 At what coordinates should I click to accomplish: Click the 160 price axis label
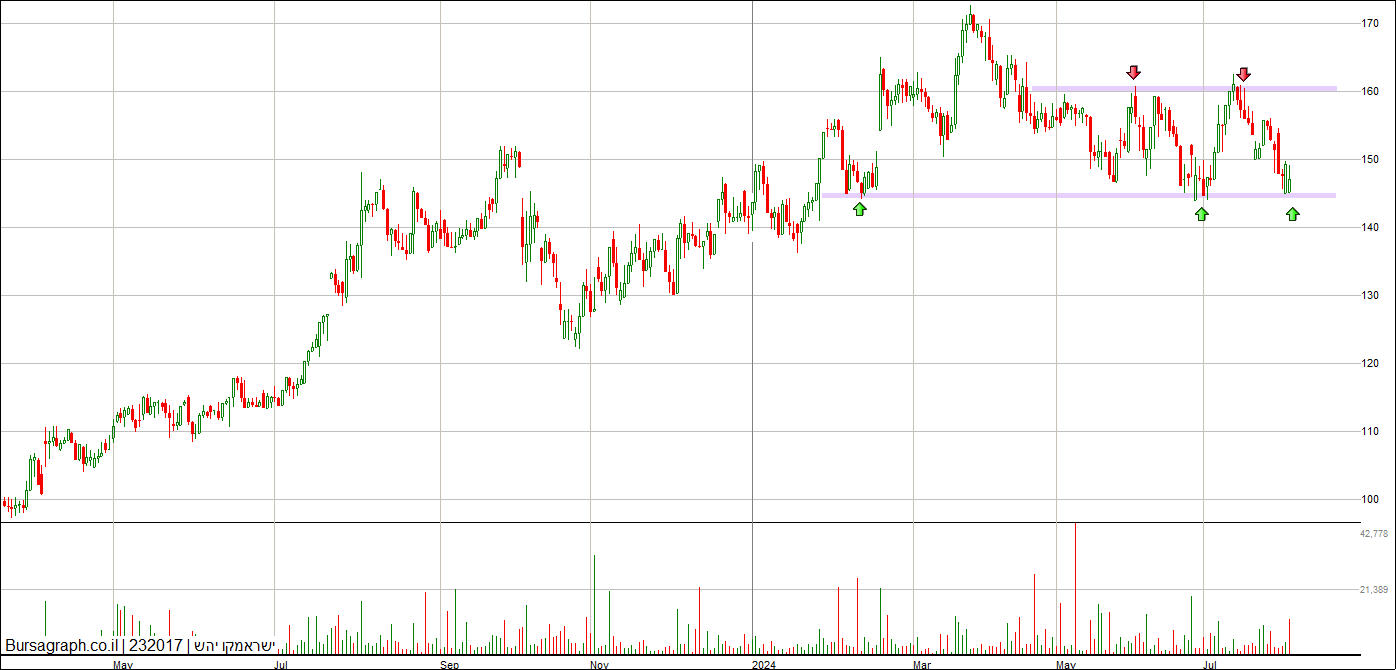click(1370, 91)
